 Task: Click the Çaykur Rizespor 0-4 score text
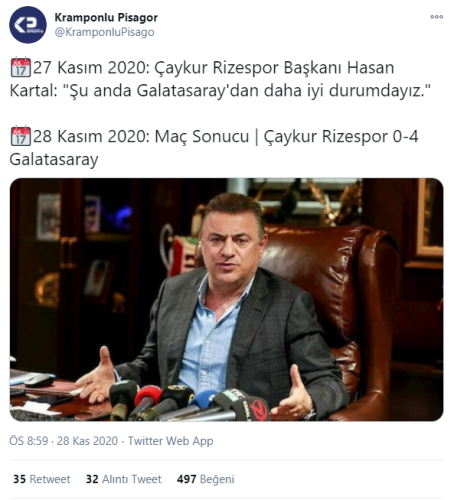[x=341, y=136]
